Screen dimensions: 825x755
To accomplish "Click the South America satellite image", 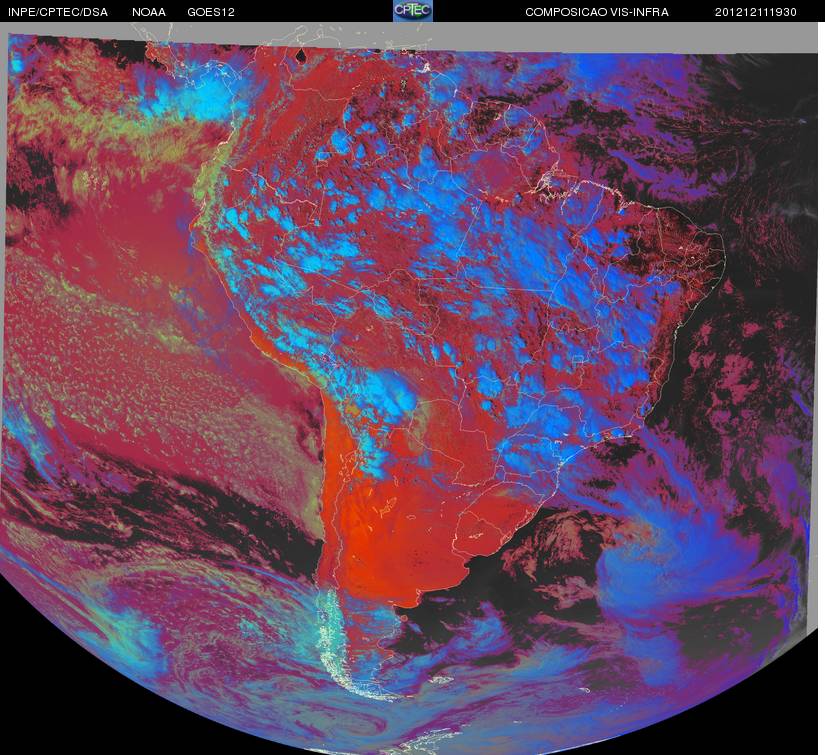I will coord(410,389).
